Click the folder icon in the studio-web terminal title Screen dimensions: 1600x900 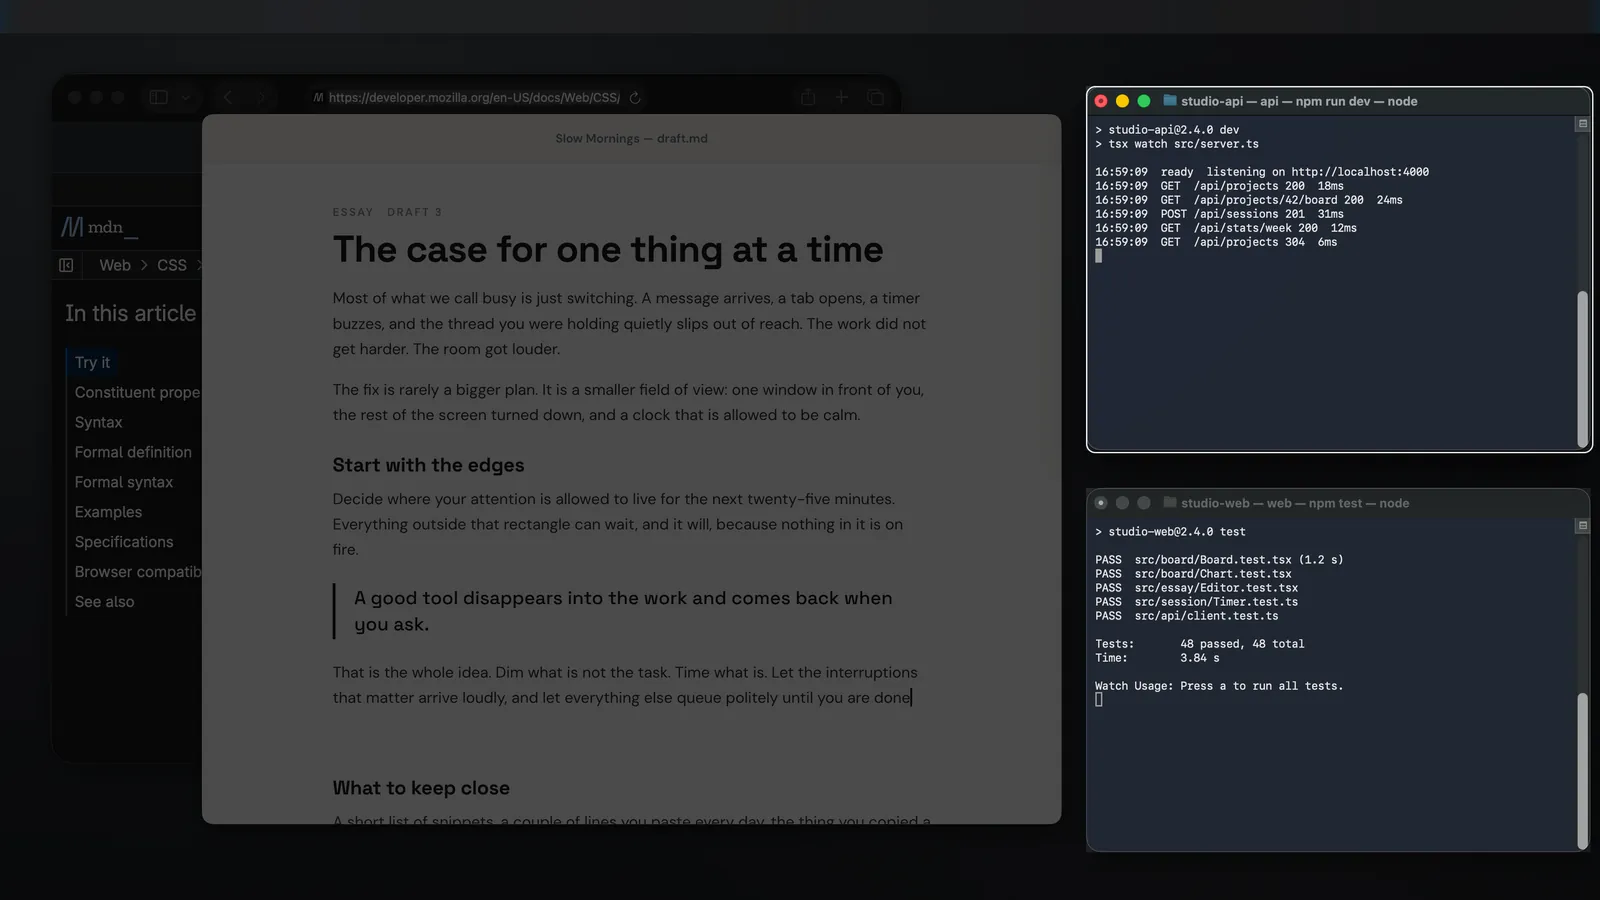point(1169,503)
